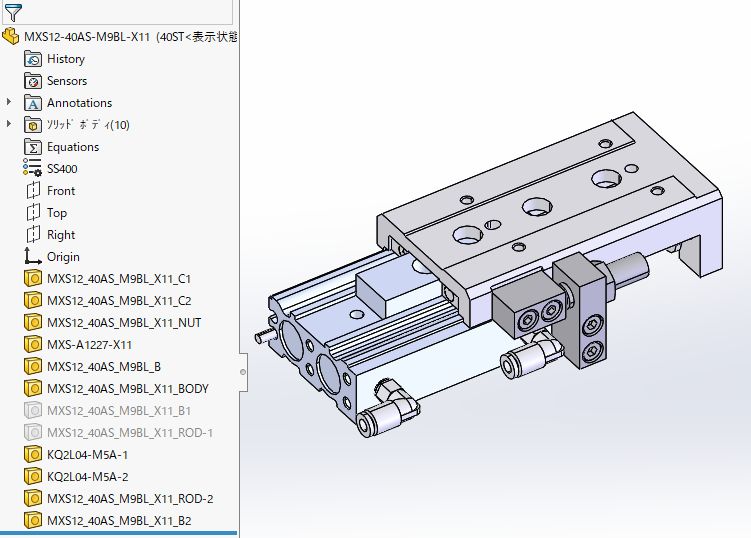
Task: Select the Right plane label
Action: [61, 235]
